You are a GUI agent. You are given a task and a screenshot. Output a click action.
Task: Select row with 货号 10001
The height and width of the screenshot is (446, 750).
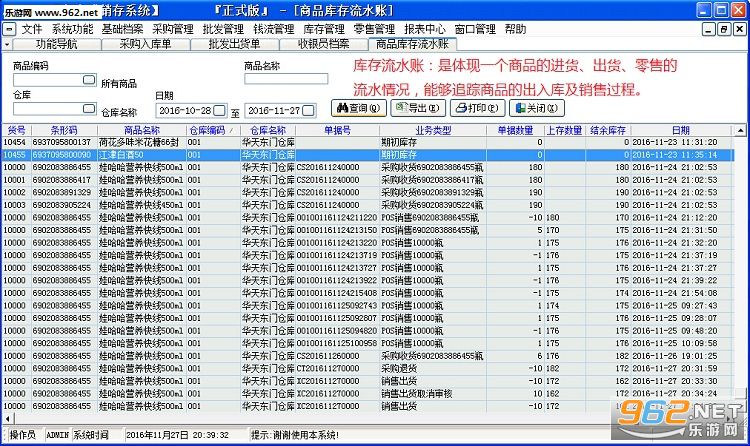point(367,180)
